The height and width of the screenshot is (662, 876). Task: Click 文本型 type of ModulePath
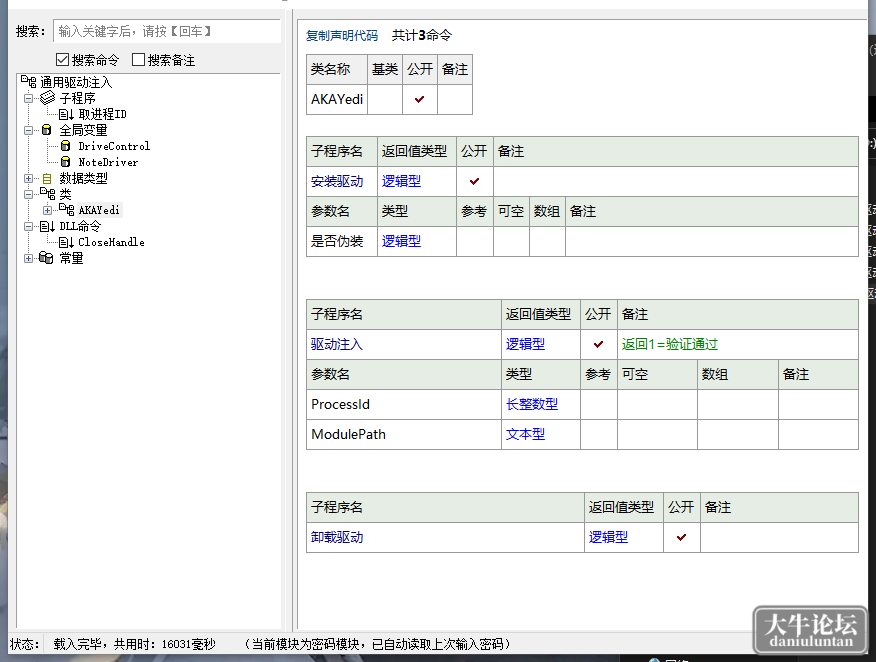[x=525, y=434]
